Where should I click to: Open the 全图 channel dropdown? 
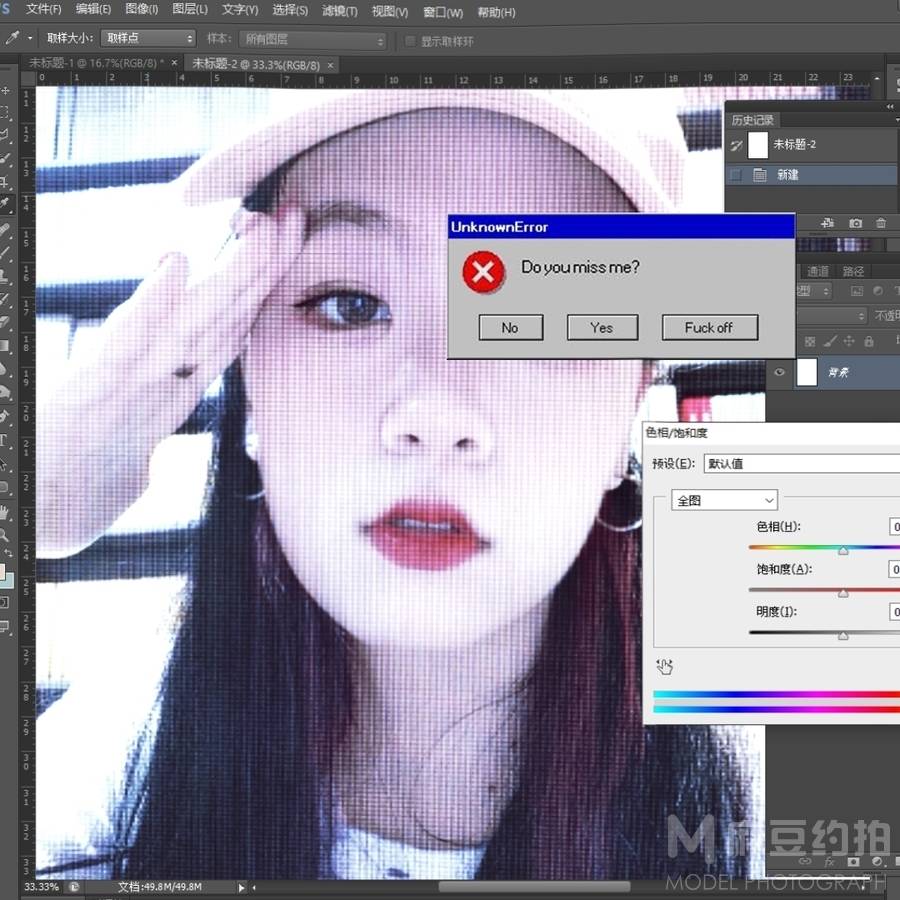tap(724, 501)
